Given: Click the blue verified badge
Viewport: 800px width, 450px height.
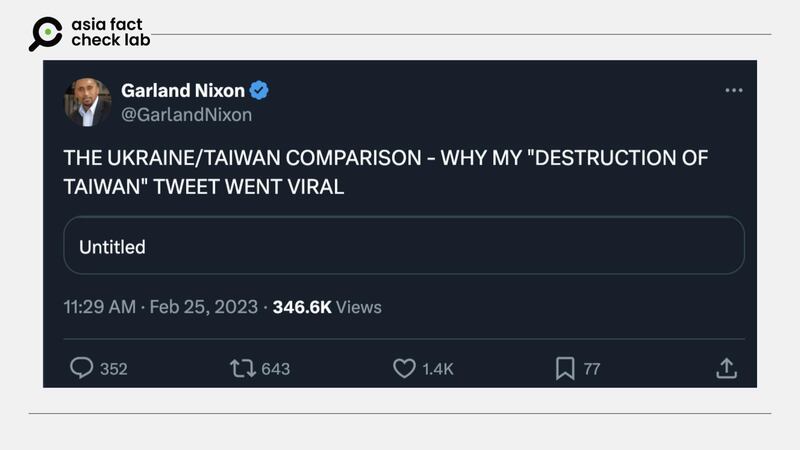Looking at the screenshot, I should pos(259,91).
